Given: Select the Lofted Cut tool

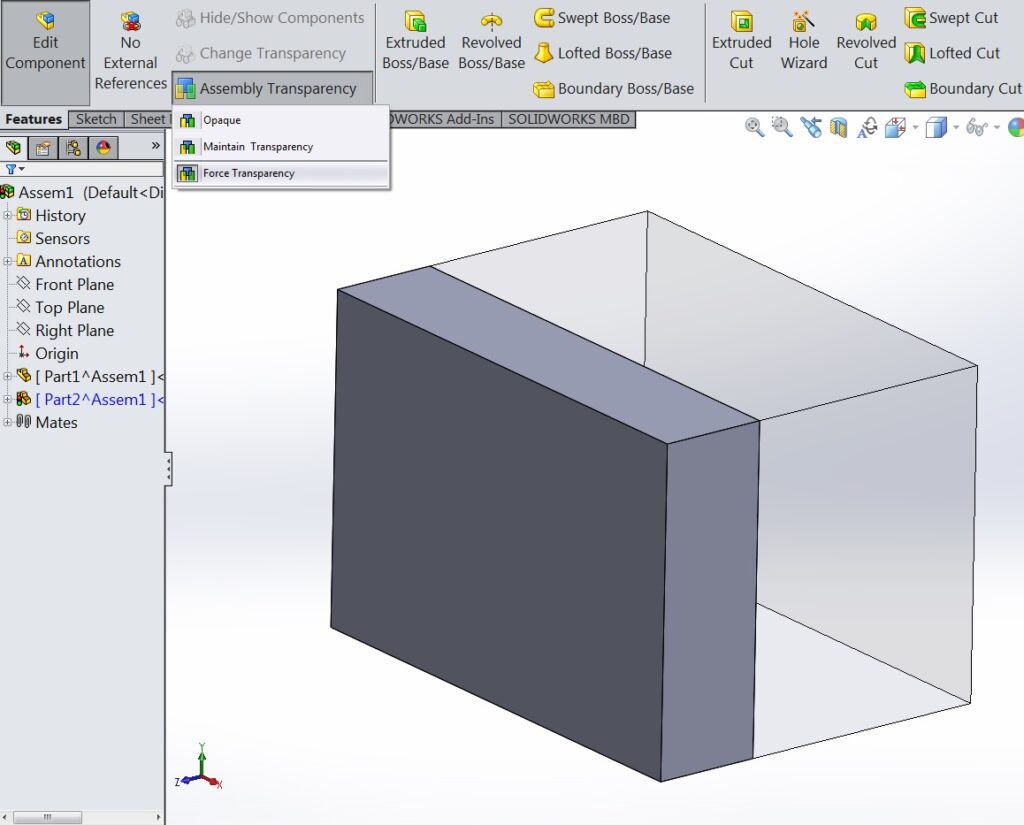Looking at the screenshot, I should point(951,54).
